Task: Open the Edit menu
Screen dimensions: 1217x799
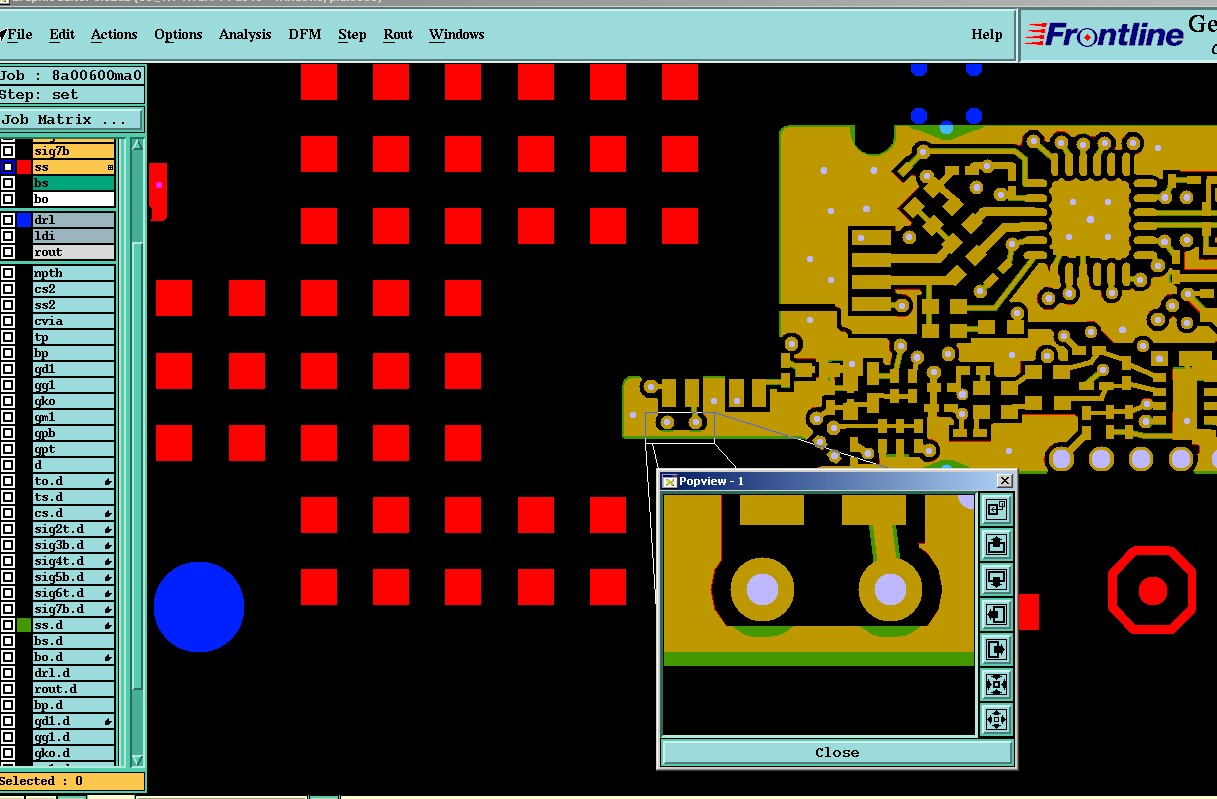Action: point(62,34)
